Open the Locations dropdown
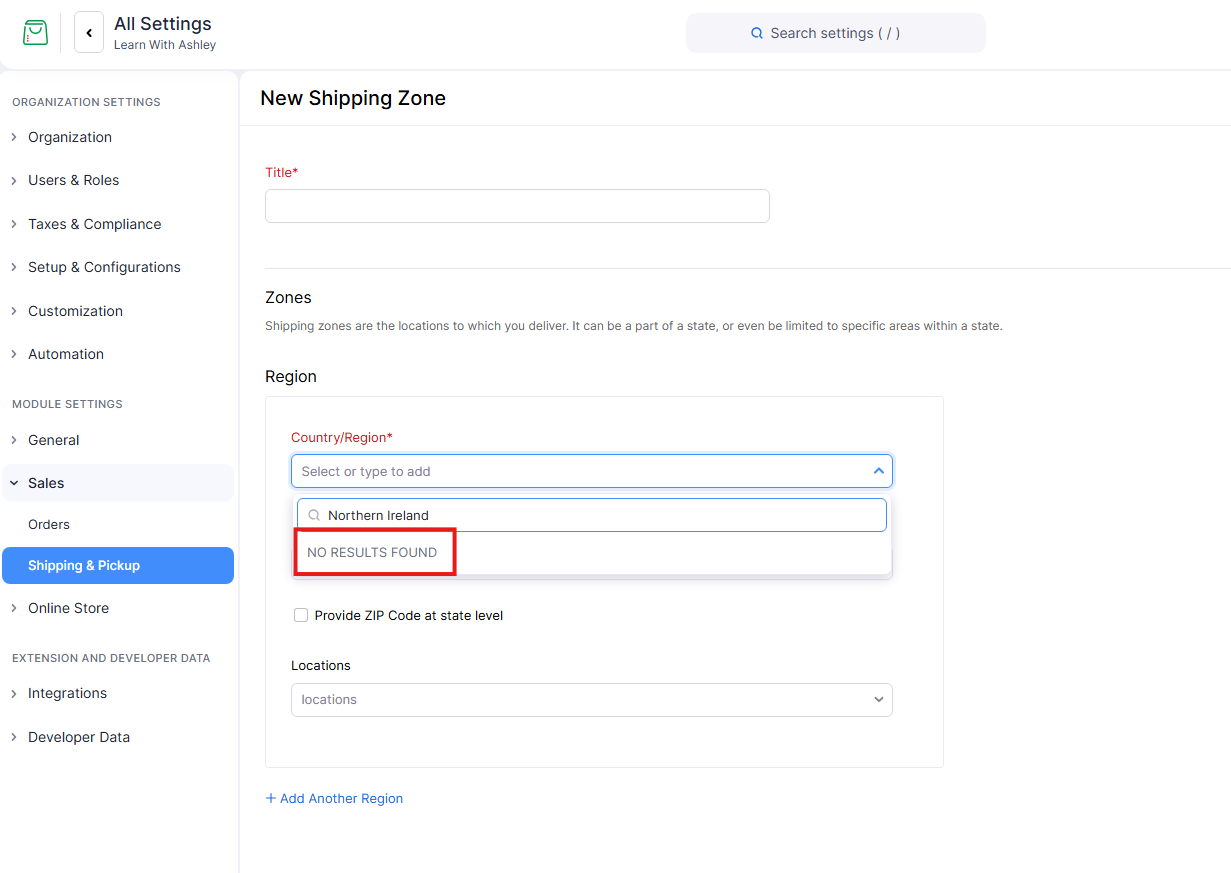 pyautogui.click(x=591, y=700)
